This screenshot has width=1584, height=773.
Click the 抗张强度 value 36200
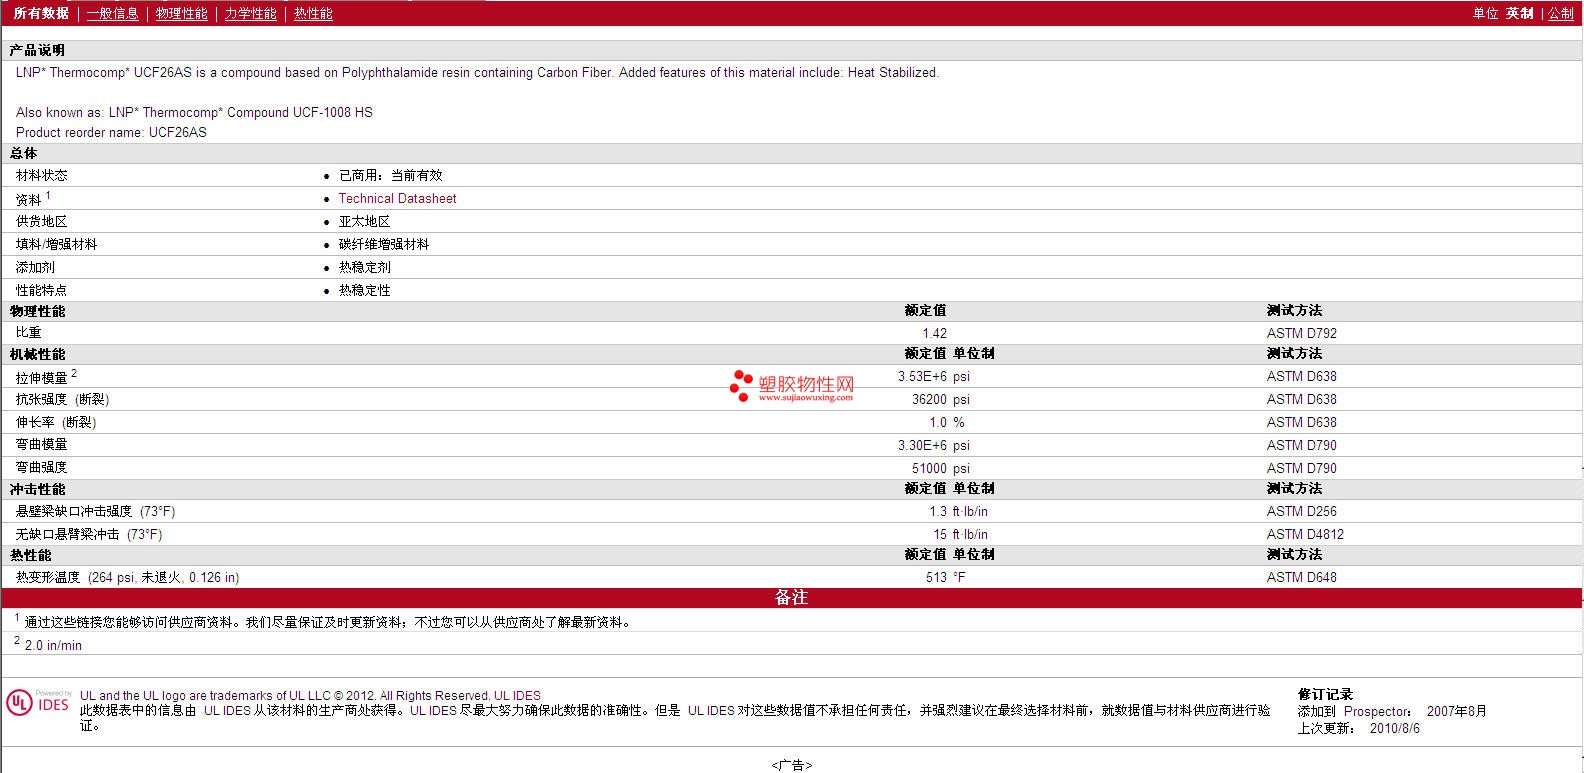(929, 399)
